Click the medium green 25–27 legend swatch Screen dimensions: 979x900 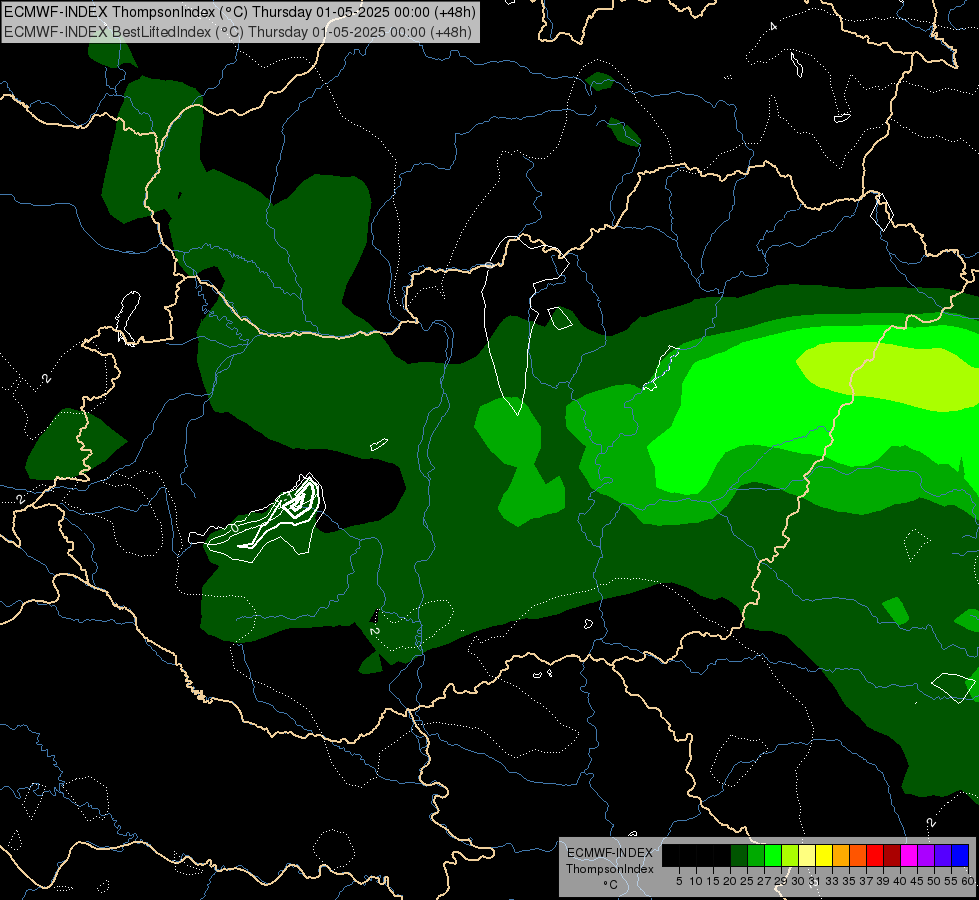[x=756, y=855]
